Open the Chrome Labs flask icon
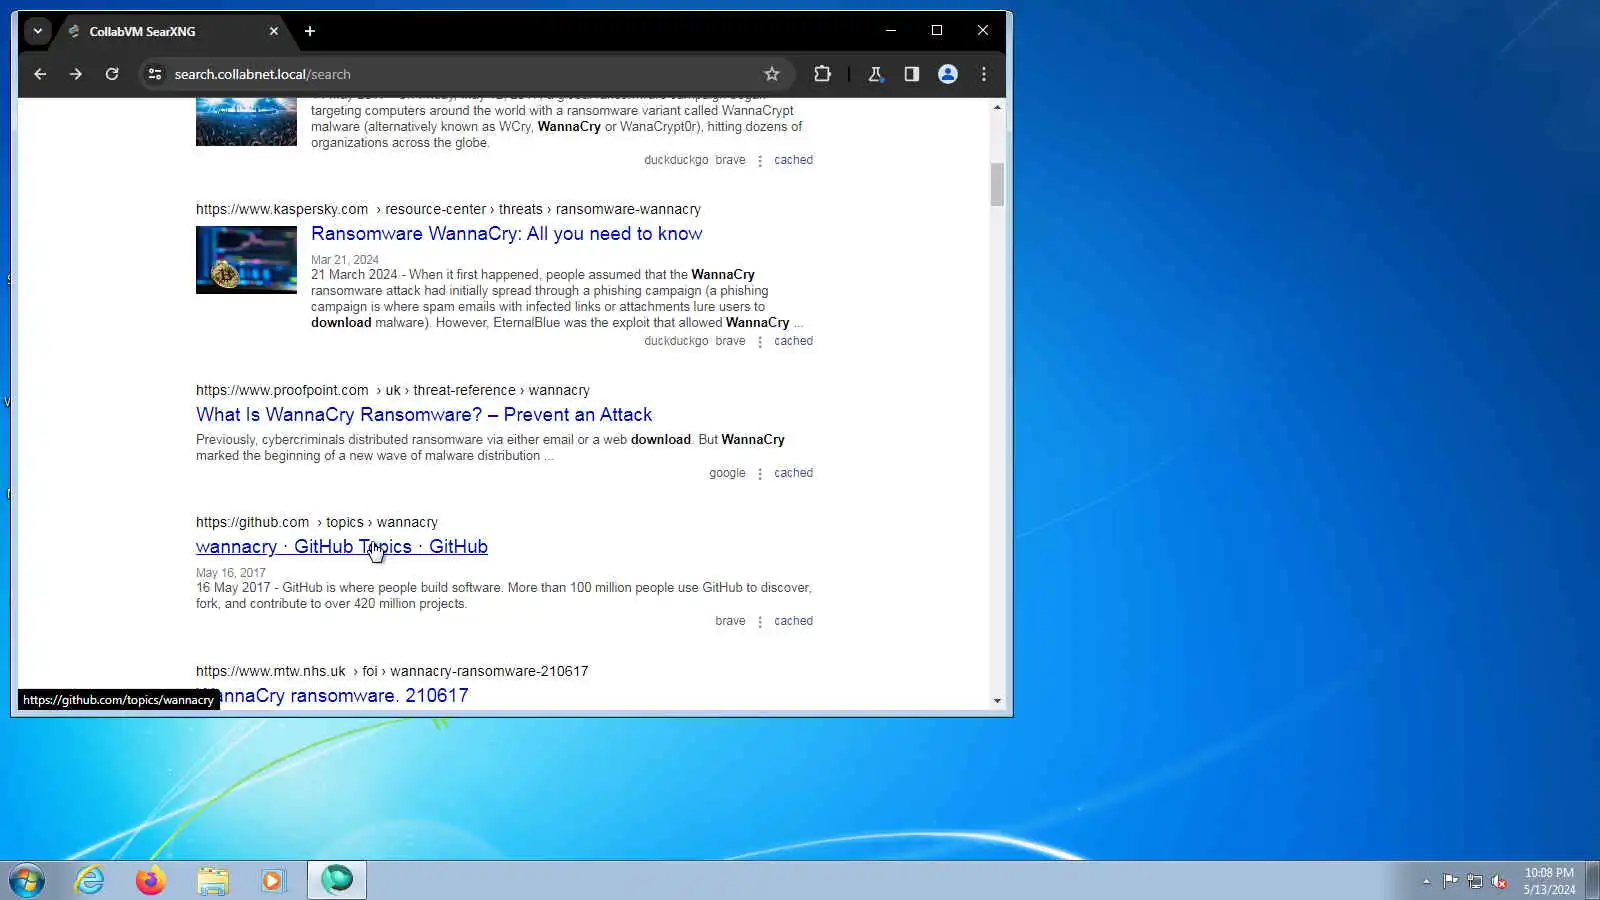This screenshot has height=900, width=1600. (x=875, y=74)
